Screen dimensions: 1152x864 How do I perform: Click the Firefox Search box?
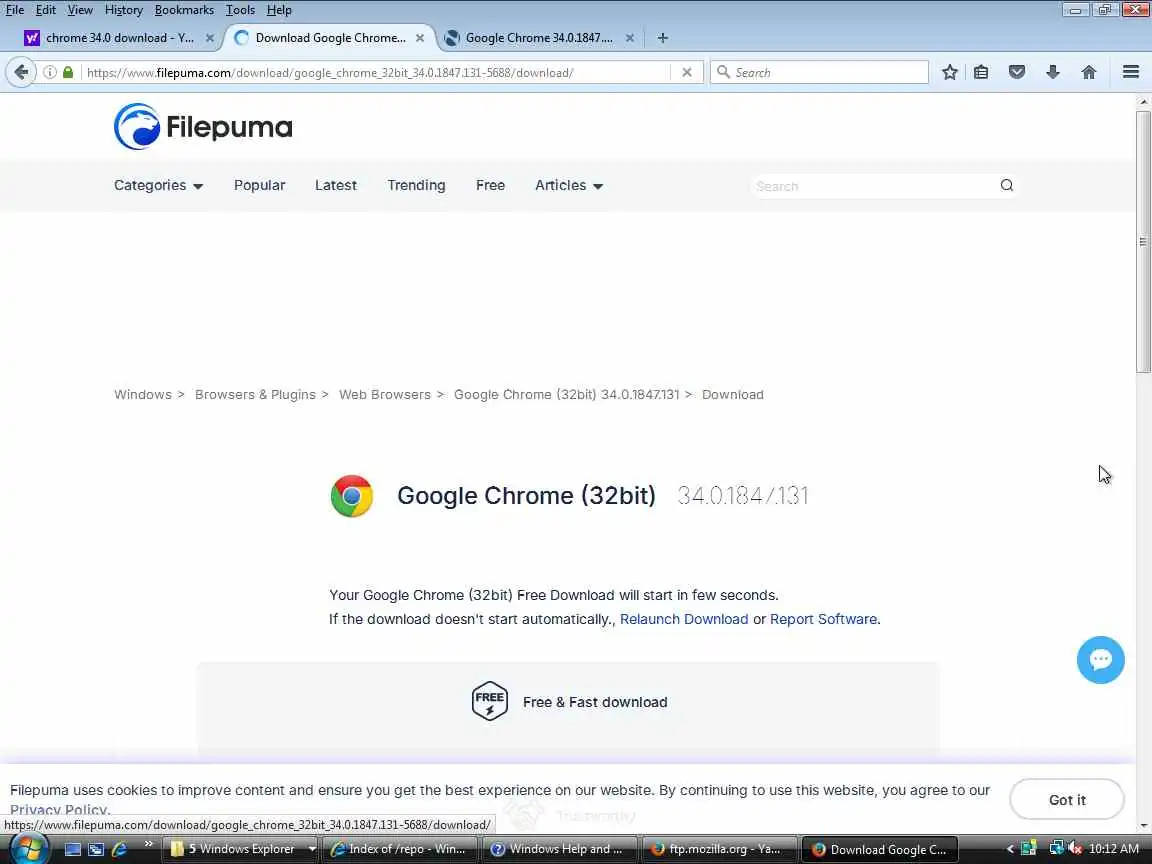[819, 72]
